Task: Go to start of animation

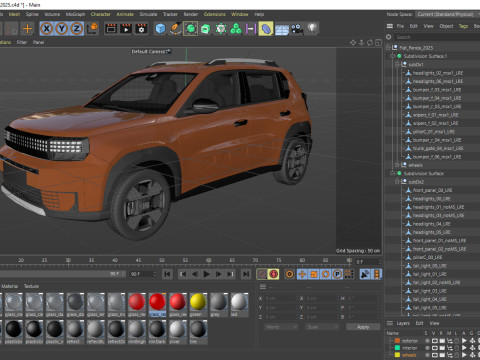Action: coord(167,274)
